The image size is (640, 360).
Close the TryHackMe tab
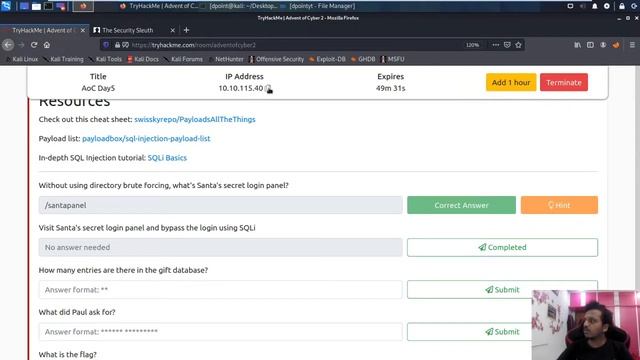coord(83,30)
